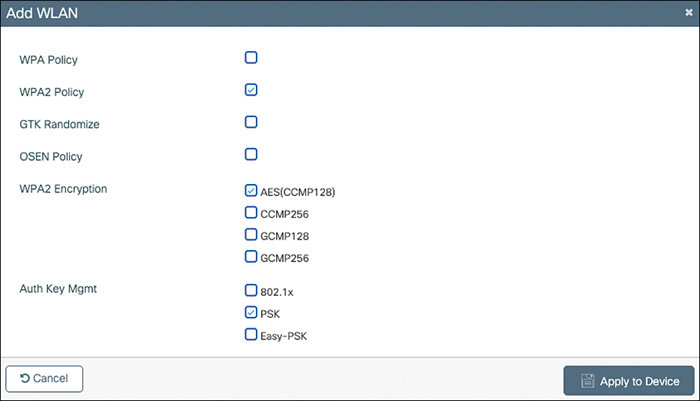Click the Auth Key Mgmt label
This screenshot has height=401, width=700.
tap(56, 289)
